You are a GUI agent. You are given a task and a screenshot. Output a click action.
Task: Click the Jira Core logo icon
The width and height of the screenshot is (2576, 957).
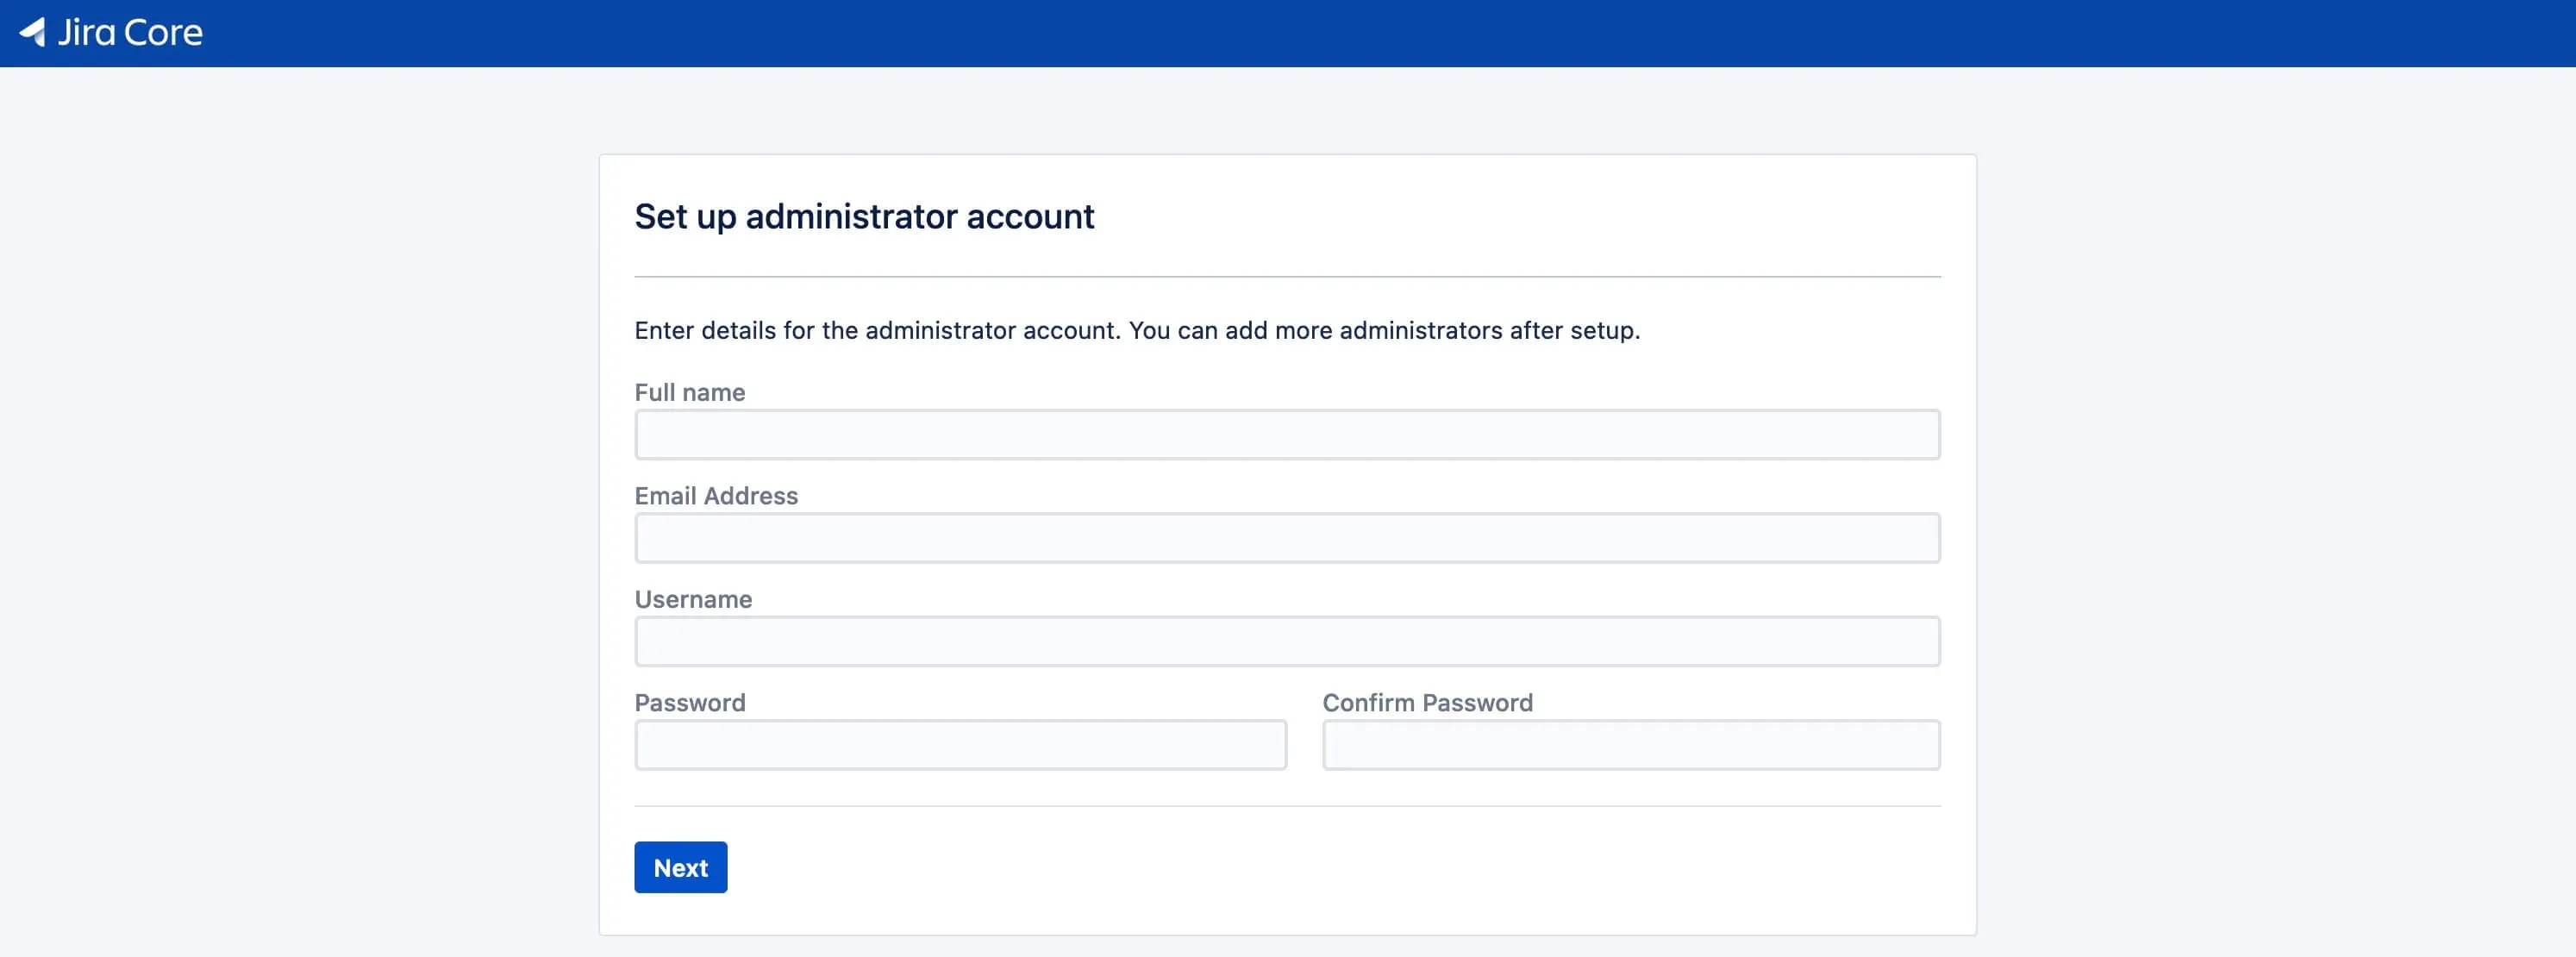coord(32,32)
